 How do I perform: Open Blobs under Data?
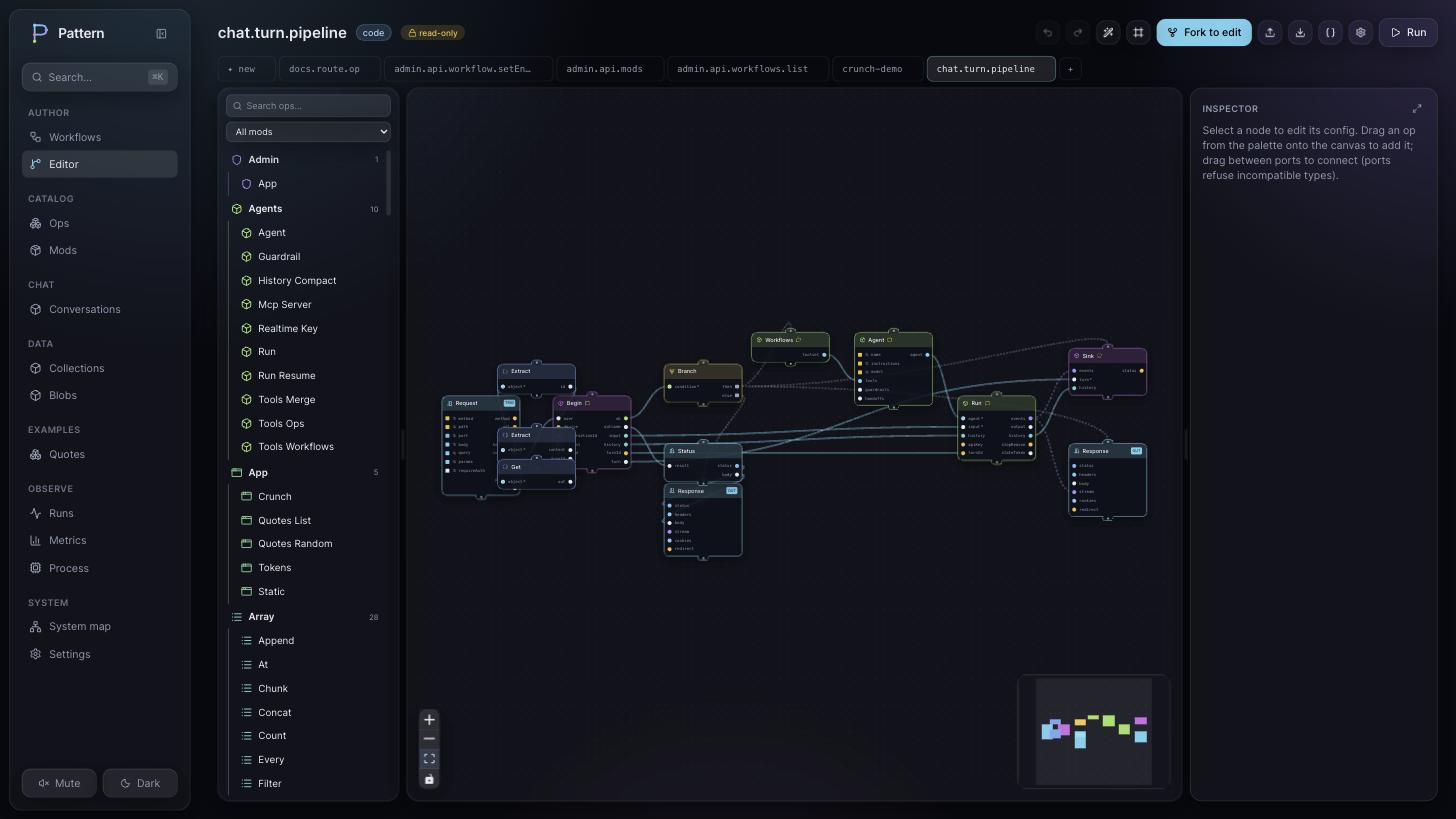click(x=100, y=395)
